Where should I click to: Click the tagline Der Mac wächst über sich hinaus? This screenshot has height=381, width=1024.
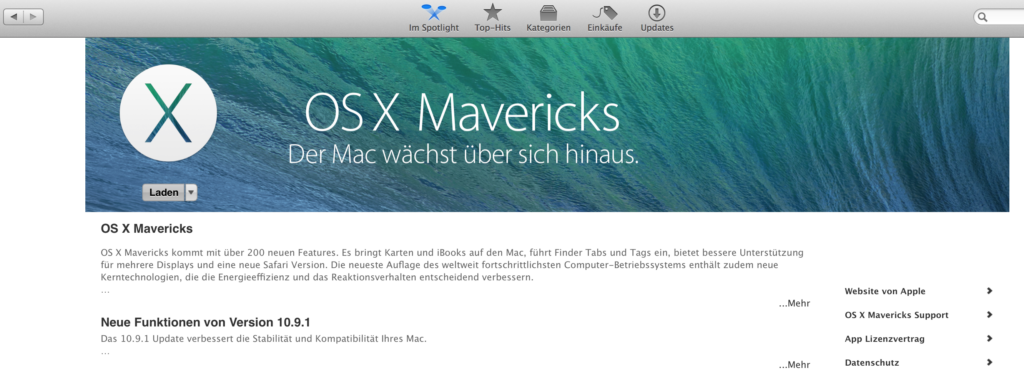point(463,154)
